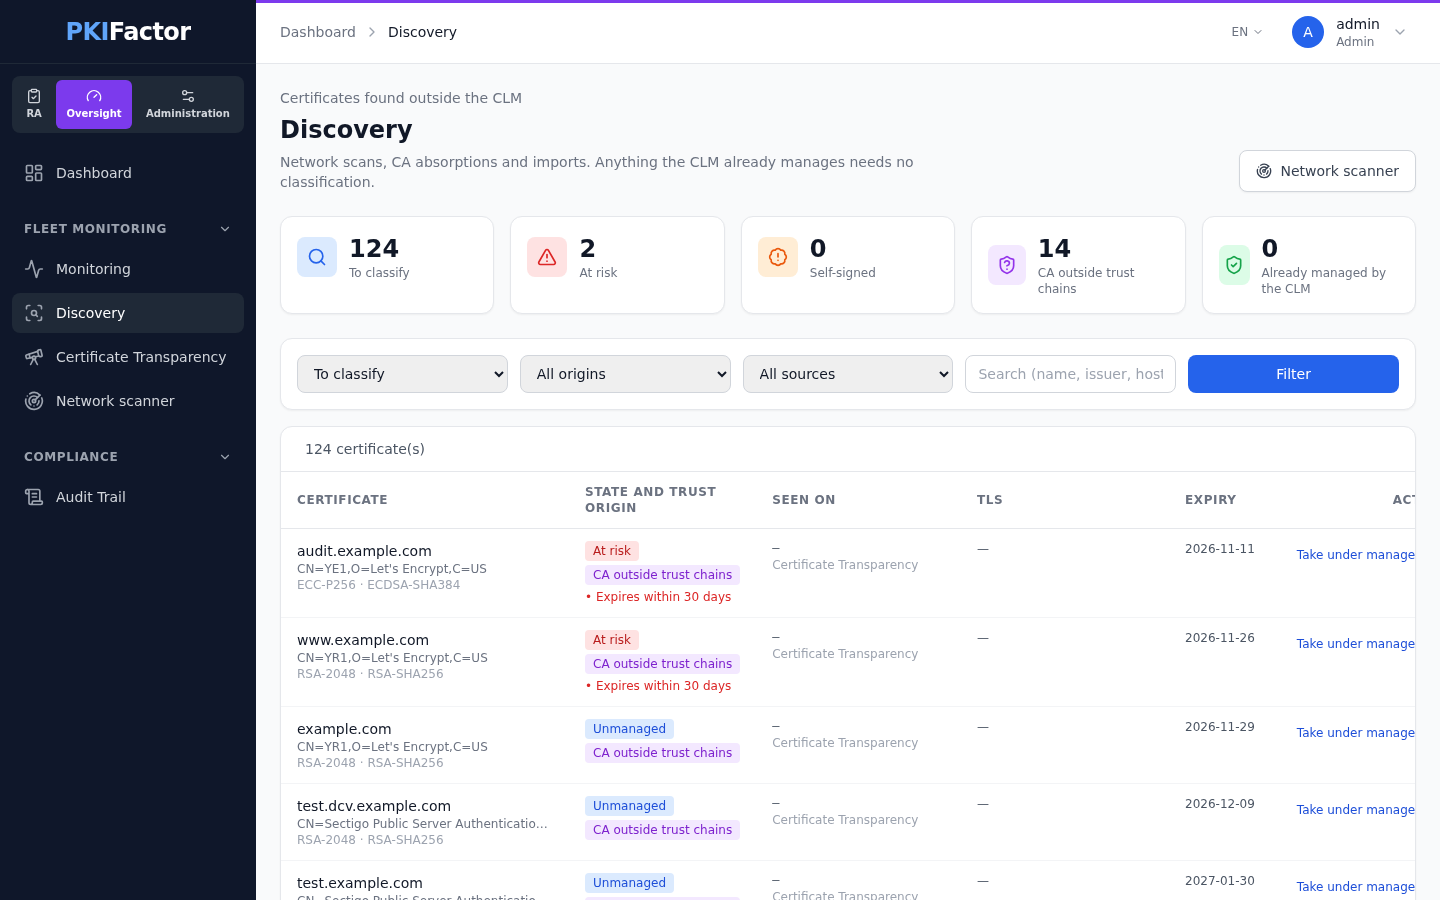Click the Already managed green shield icon

(1234, 265)
